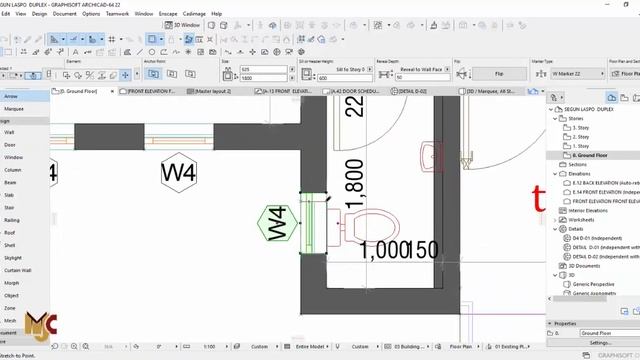Select the Skylight tool in toolbox
Viewport: 640px width, 360px height.
(x=13, y=258)
